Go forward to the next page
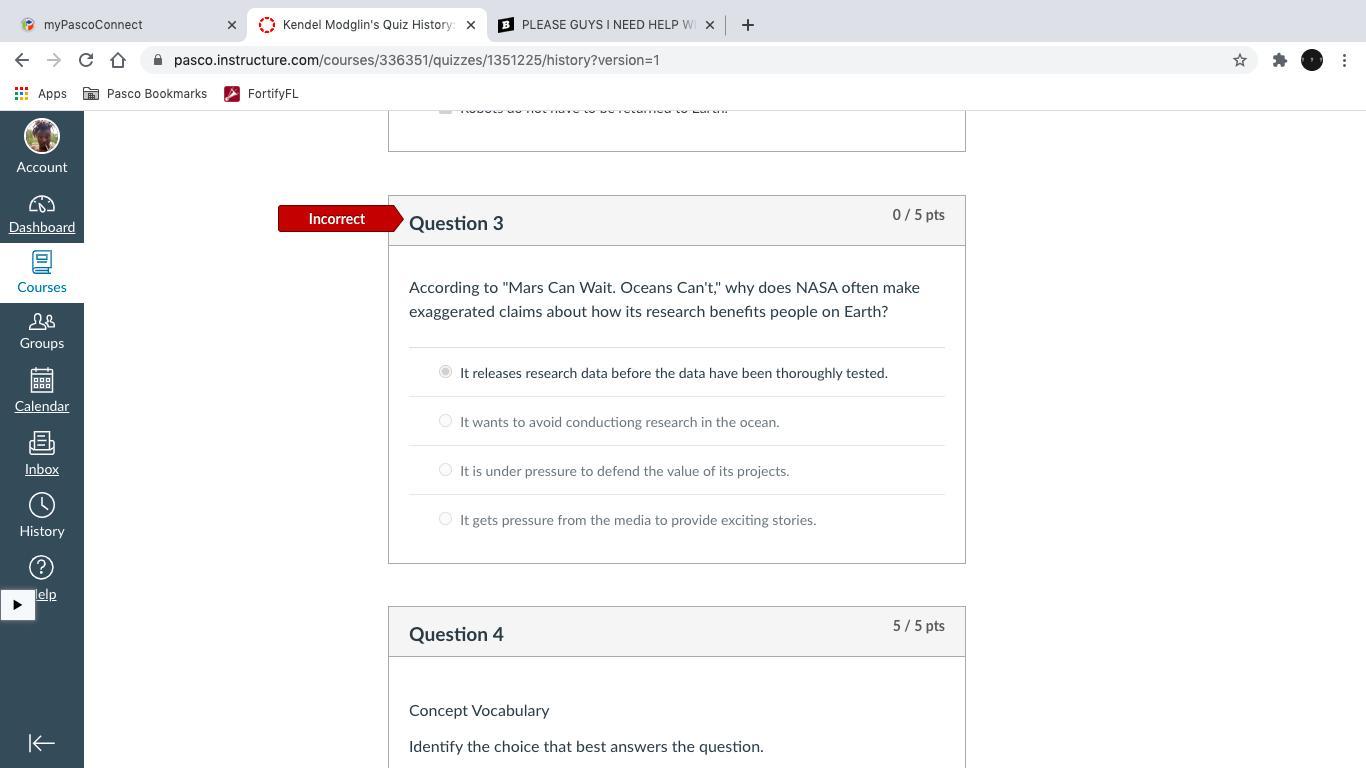The width and height of the screenshot is (1366, 768). click(x=54, y=60)
